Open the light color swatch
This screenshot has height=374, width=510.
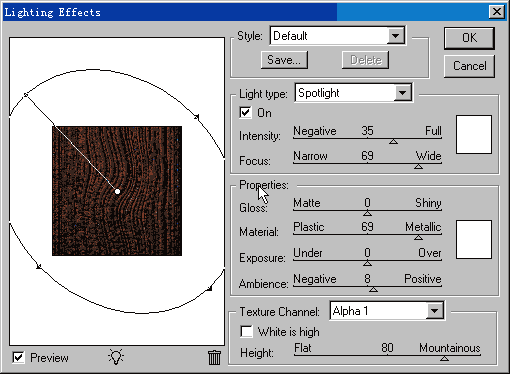(474, 135)
